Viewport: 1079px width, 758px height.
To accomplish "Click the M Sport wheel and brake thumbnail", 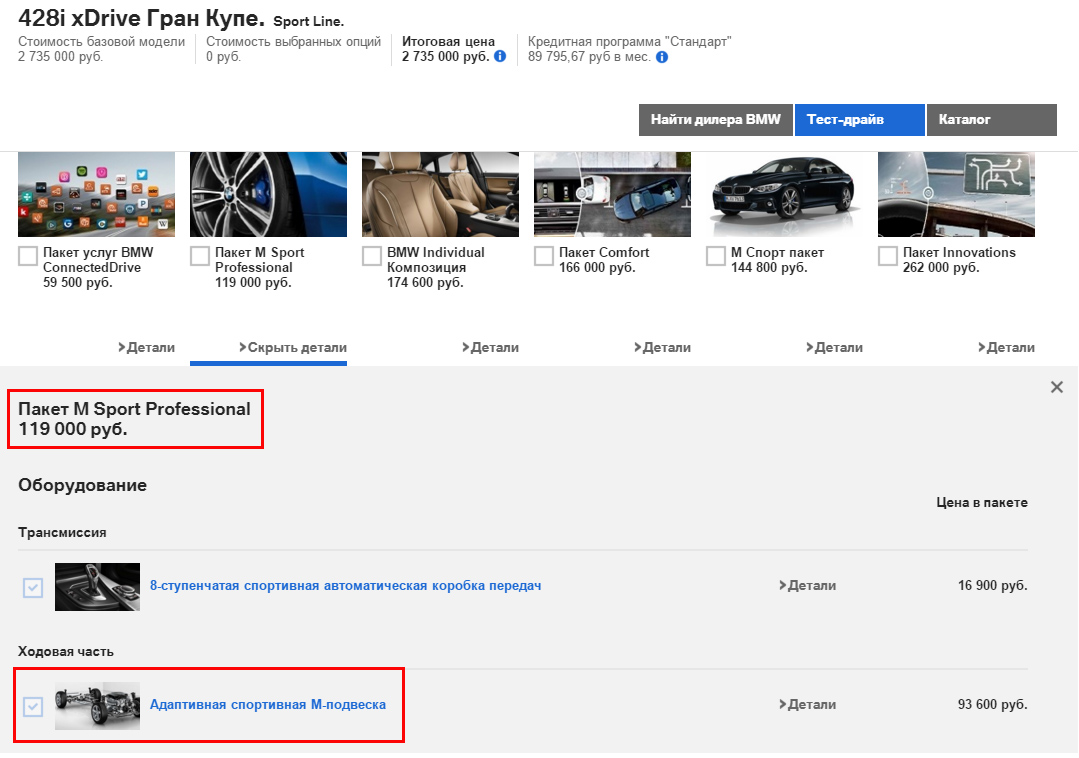I will [x=268, y=195].
